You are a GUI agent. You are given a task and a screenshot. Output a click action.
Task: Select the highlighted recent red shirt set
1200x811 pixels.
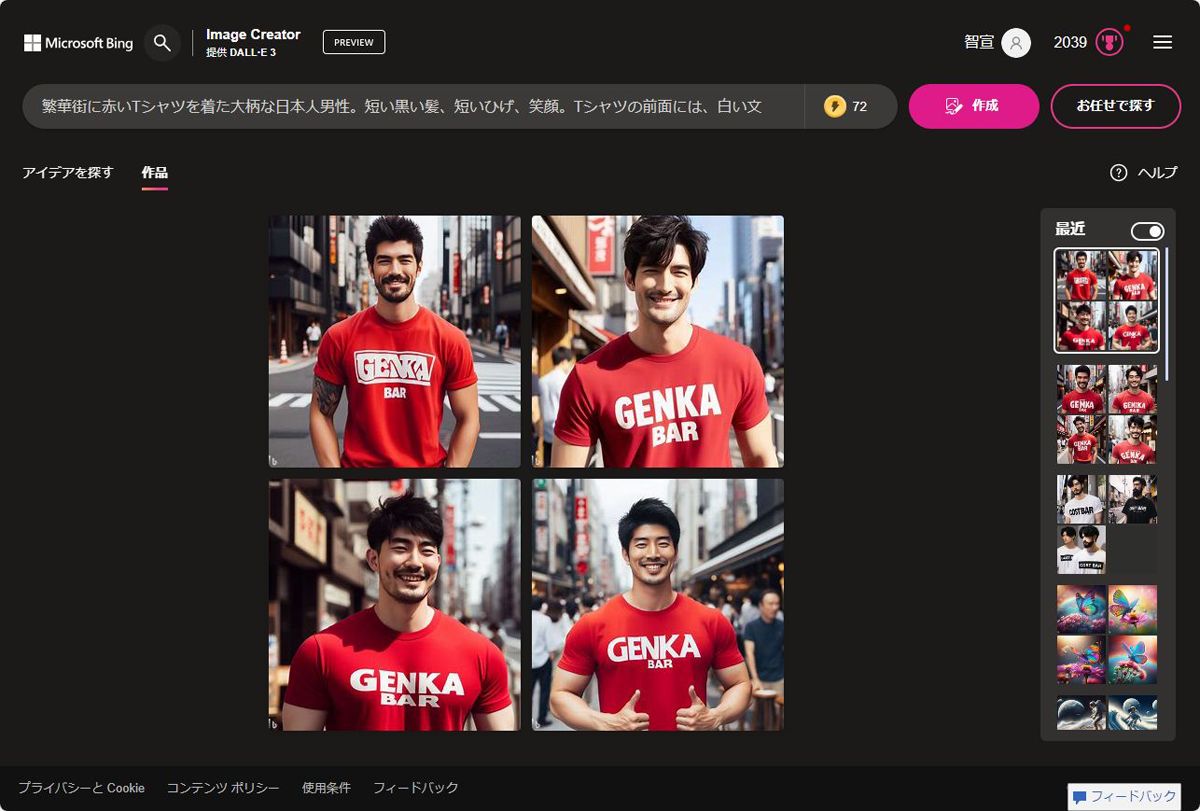(1107, 300)
